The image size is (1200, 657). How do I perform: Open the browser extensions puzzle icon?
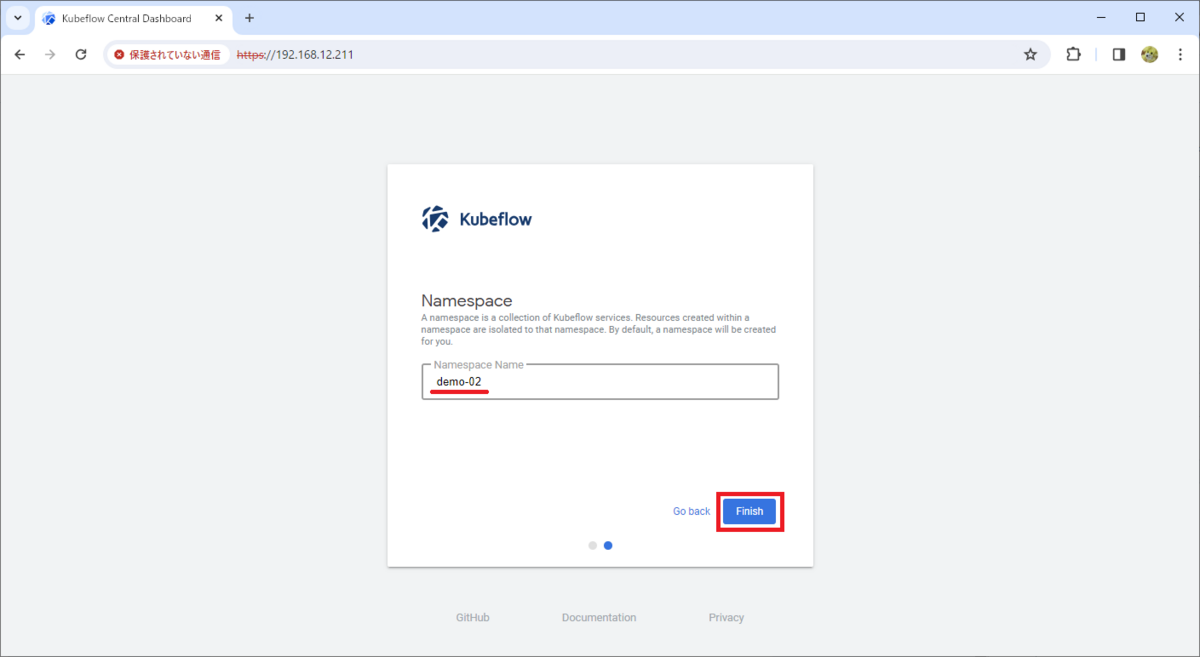pos(1073,55)
